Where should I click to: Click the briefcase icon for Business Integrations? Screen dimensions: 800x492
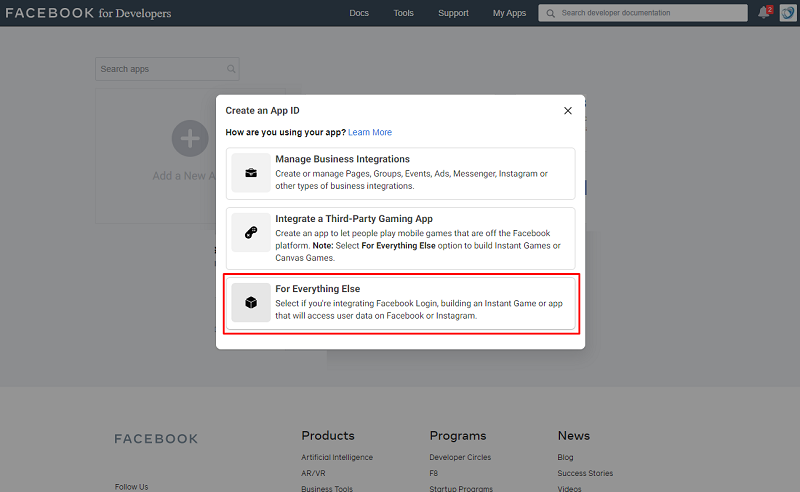pyautogui.click(x=251, y=173)
